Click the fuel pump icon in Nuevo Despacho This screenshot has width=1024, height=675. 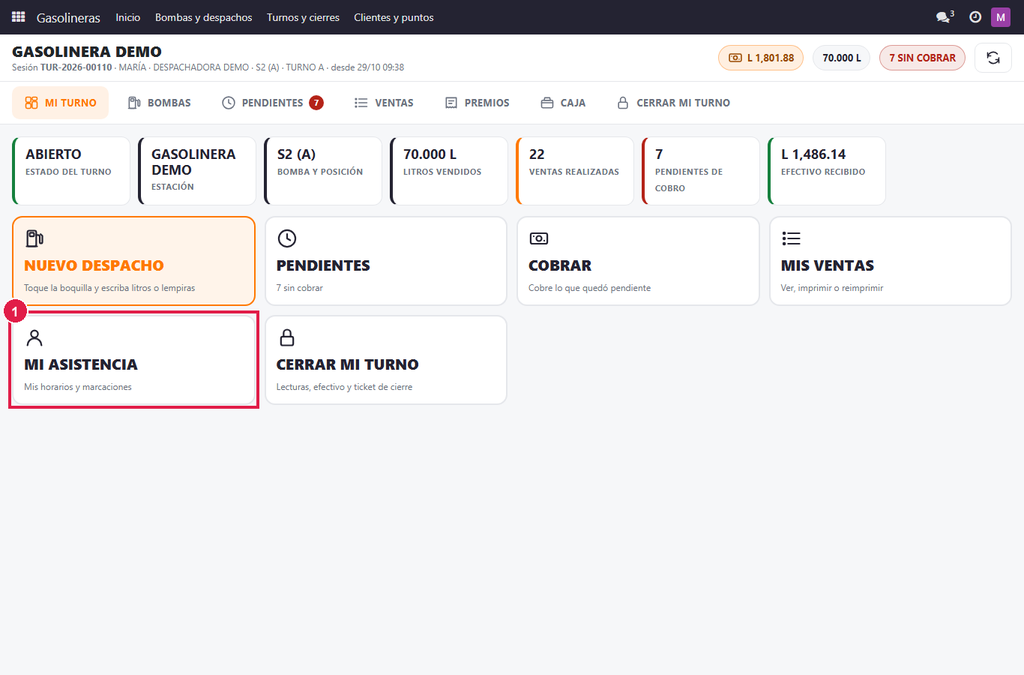[34, 238]
